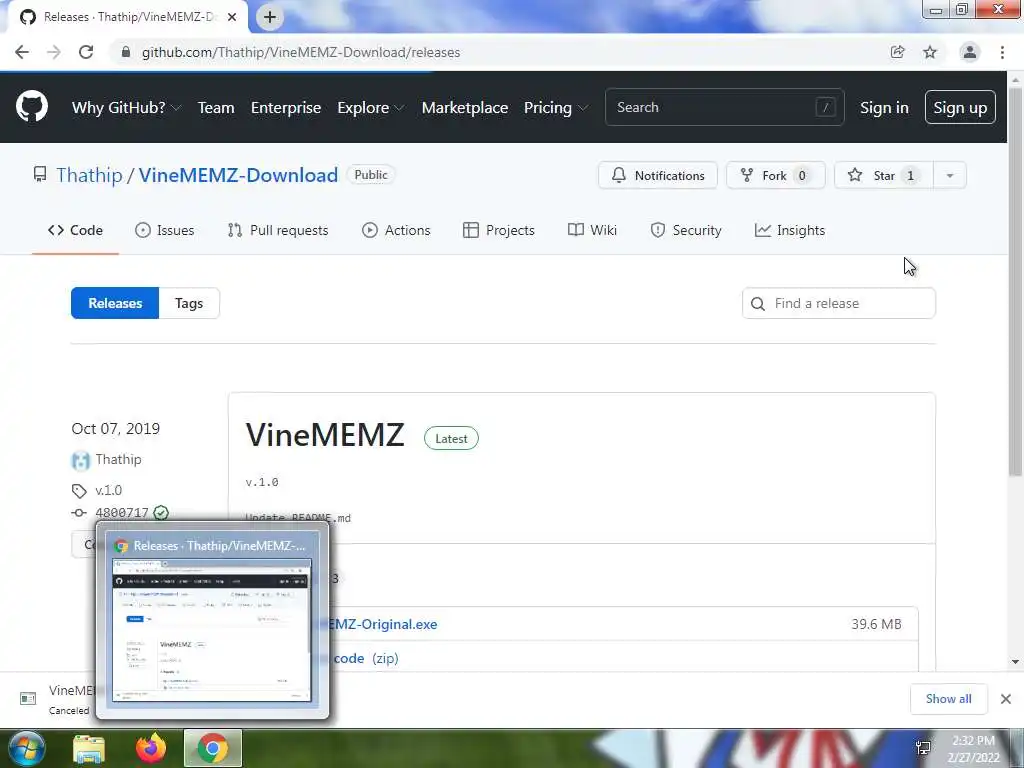
Task: Click Sign in link
Action: (x=884, y=107)
